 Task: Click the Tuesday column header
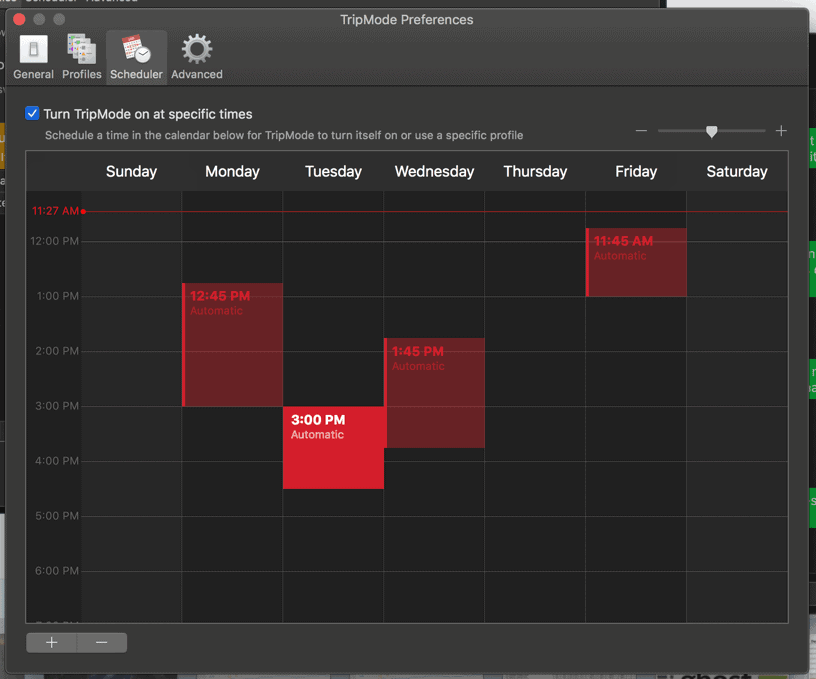(x=333, y=171)
